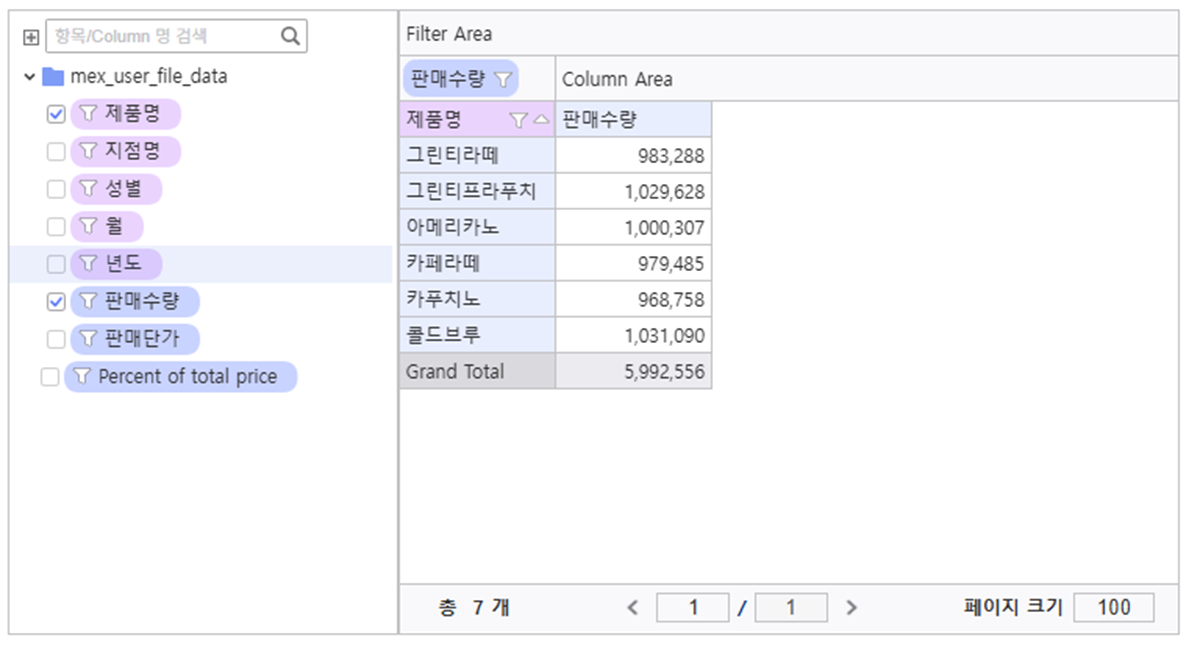Click filter icon in 제품명 row header
1200x649 pixels.
(518, 120)
